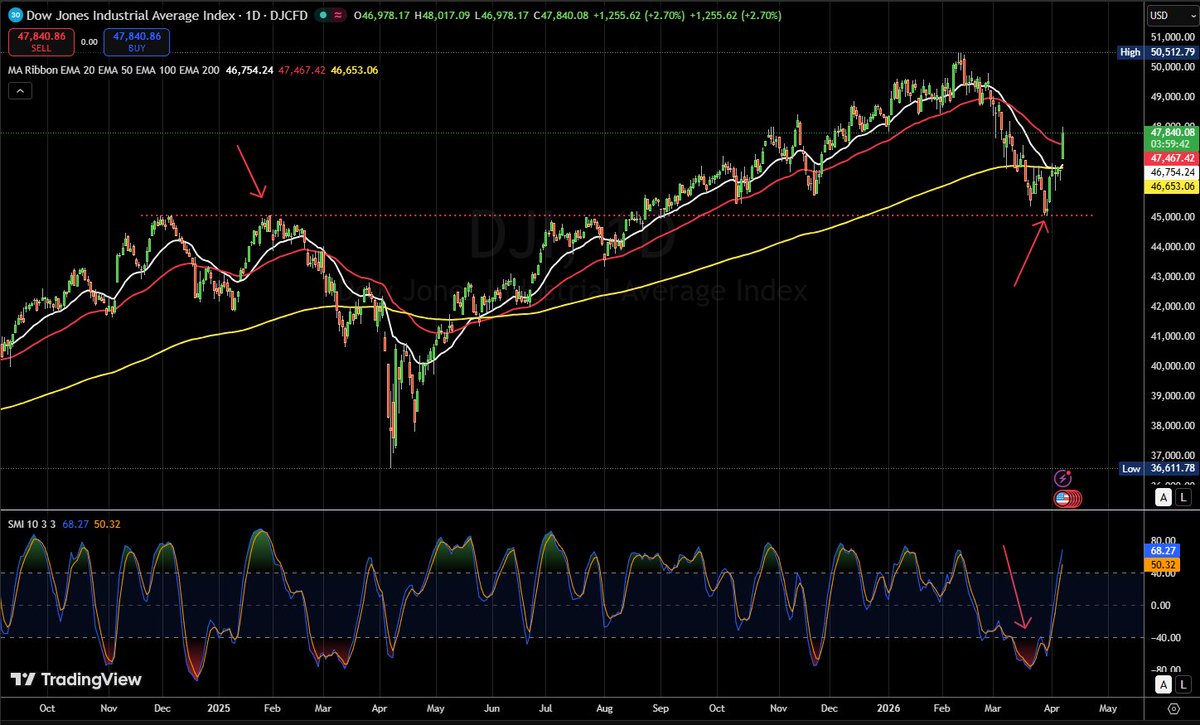This screenshot has height=725, width=1200.
Task: Toggle the SMI pane's A scale button
Action: [1163, 684]
